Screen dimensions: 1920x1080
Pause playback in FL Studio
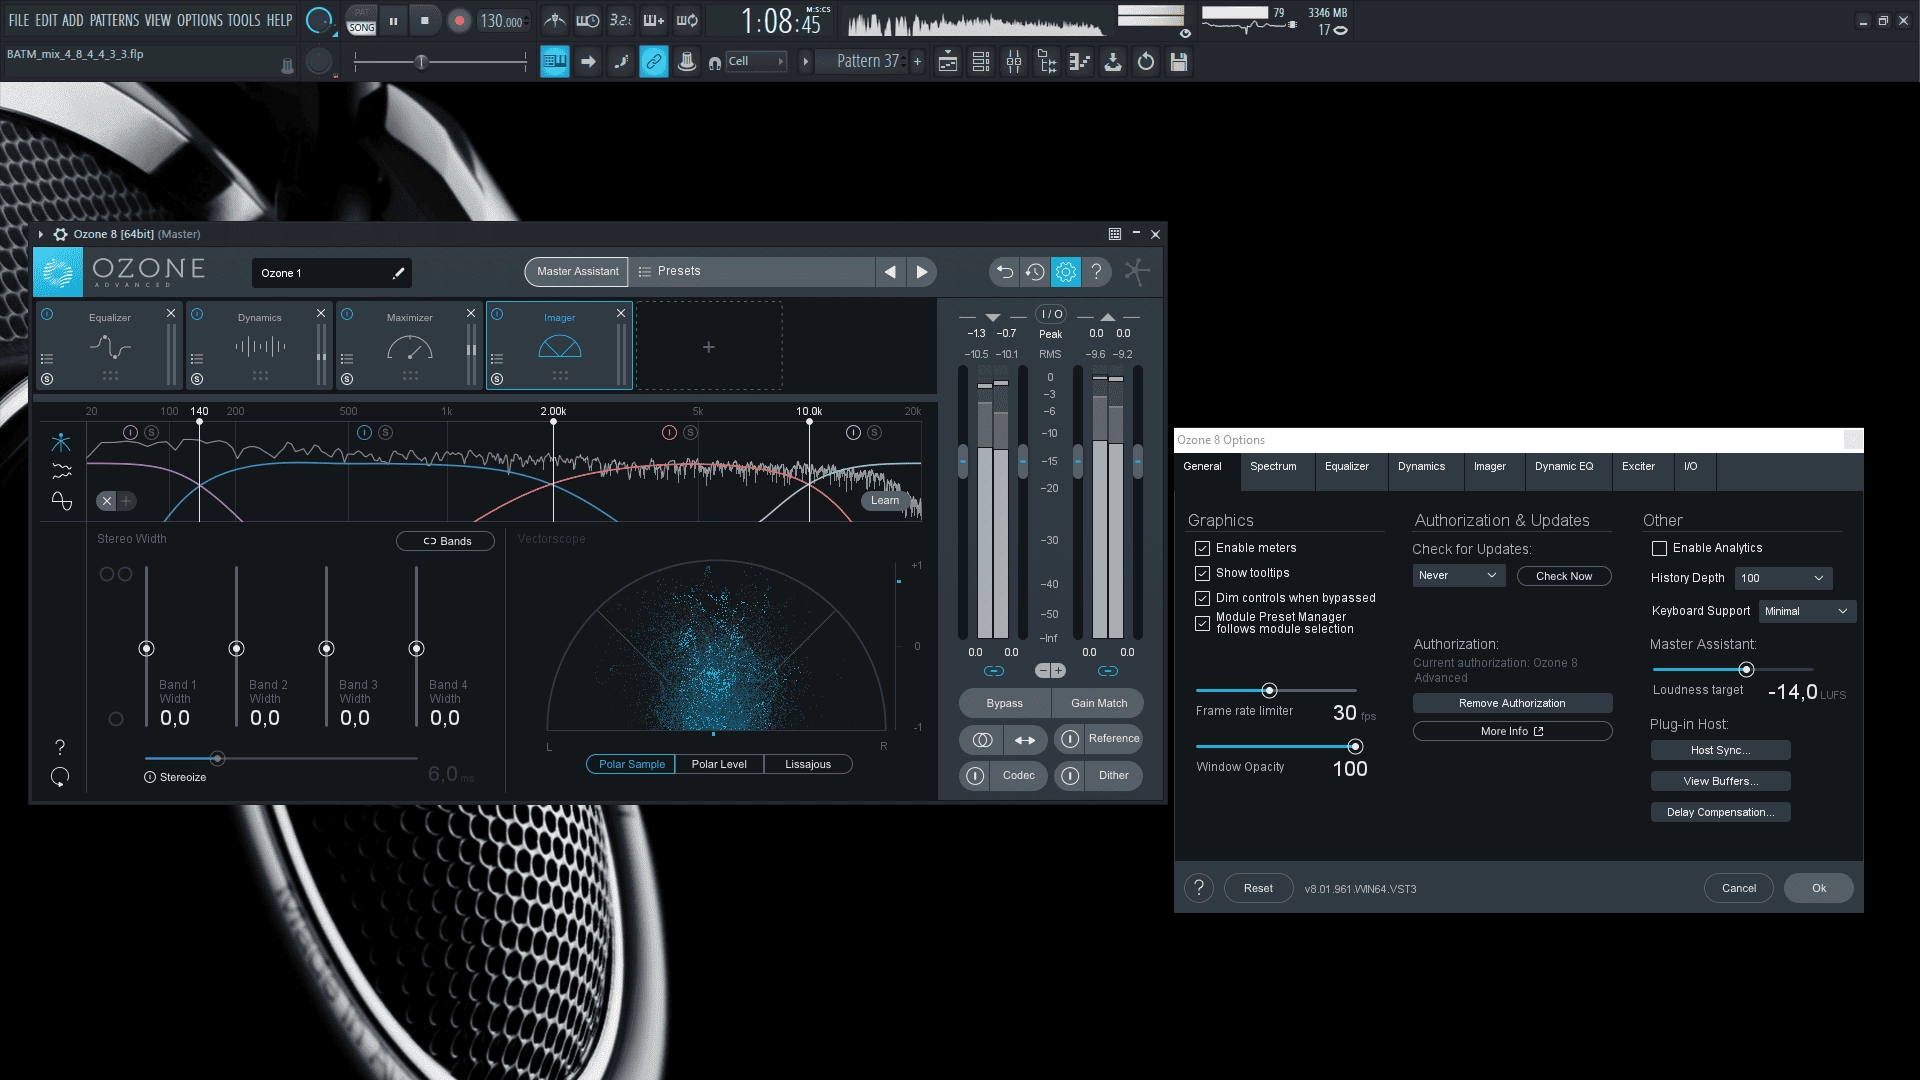393,20
